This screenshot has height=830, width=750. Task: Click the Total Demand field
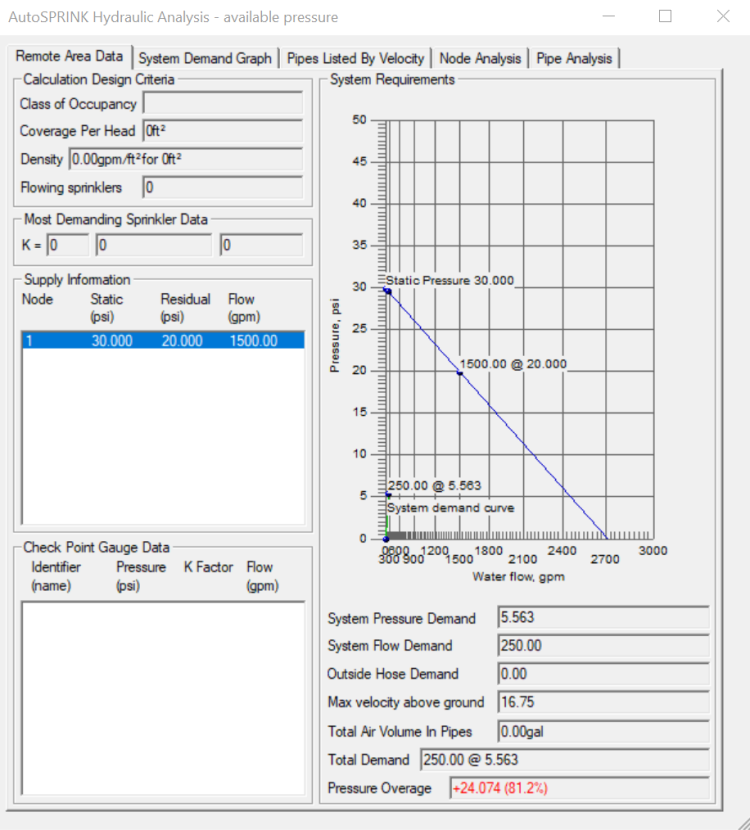click(565, 760)
